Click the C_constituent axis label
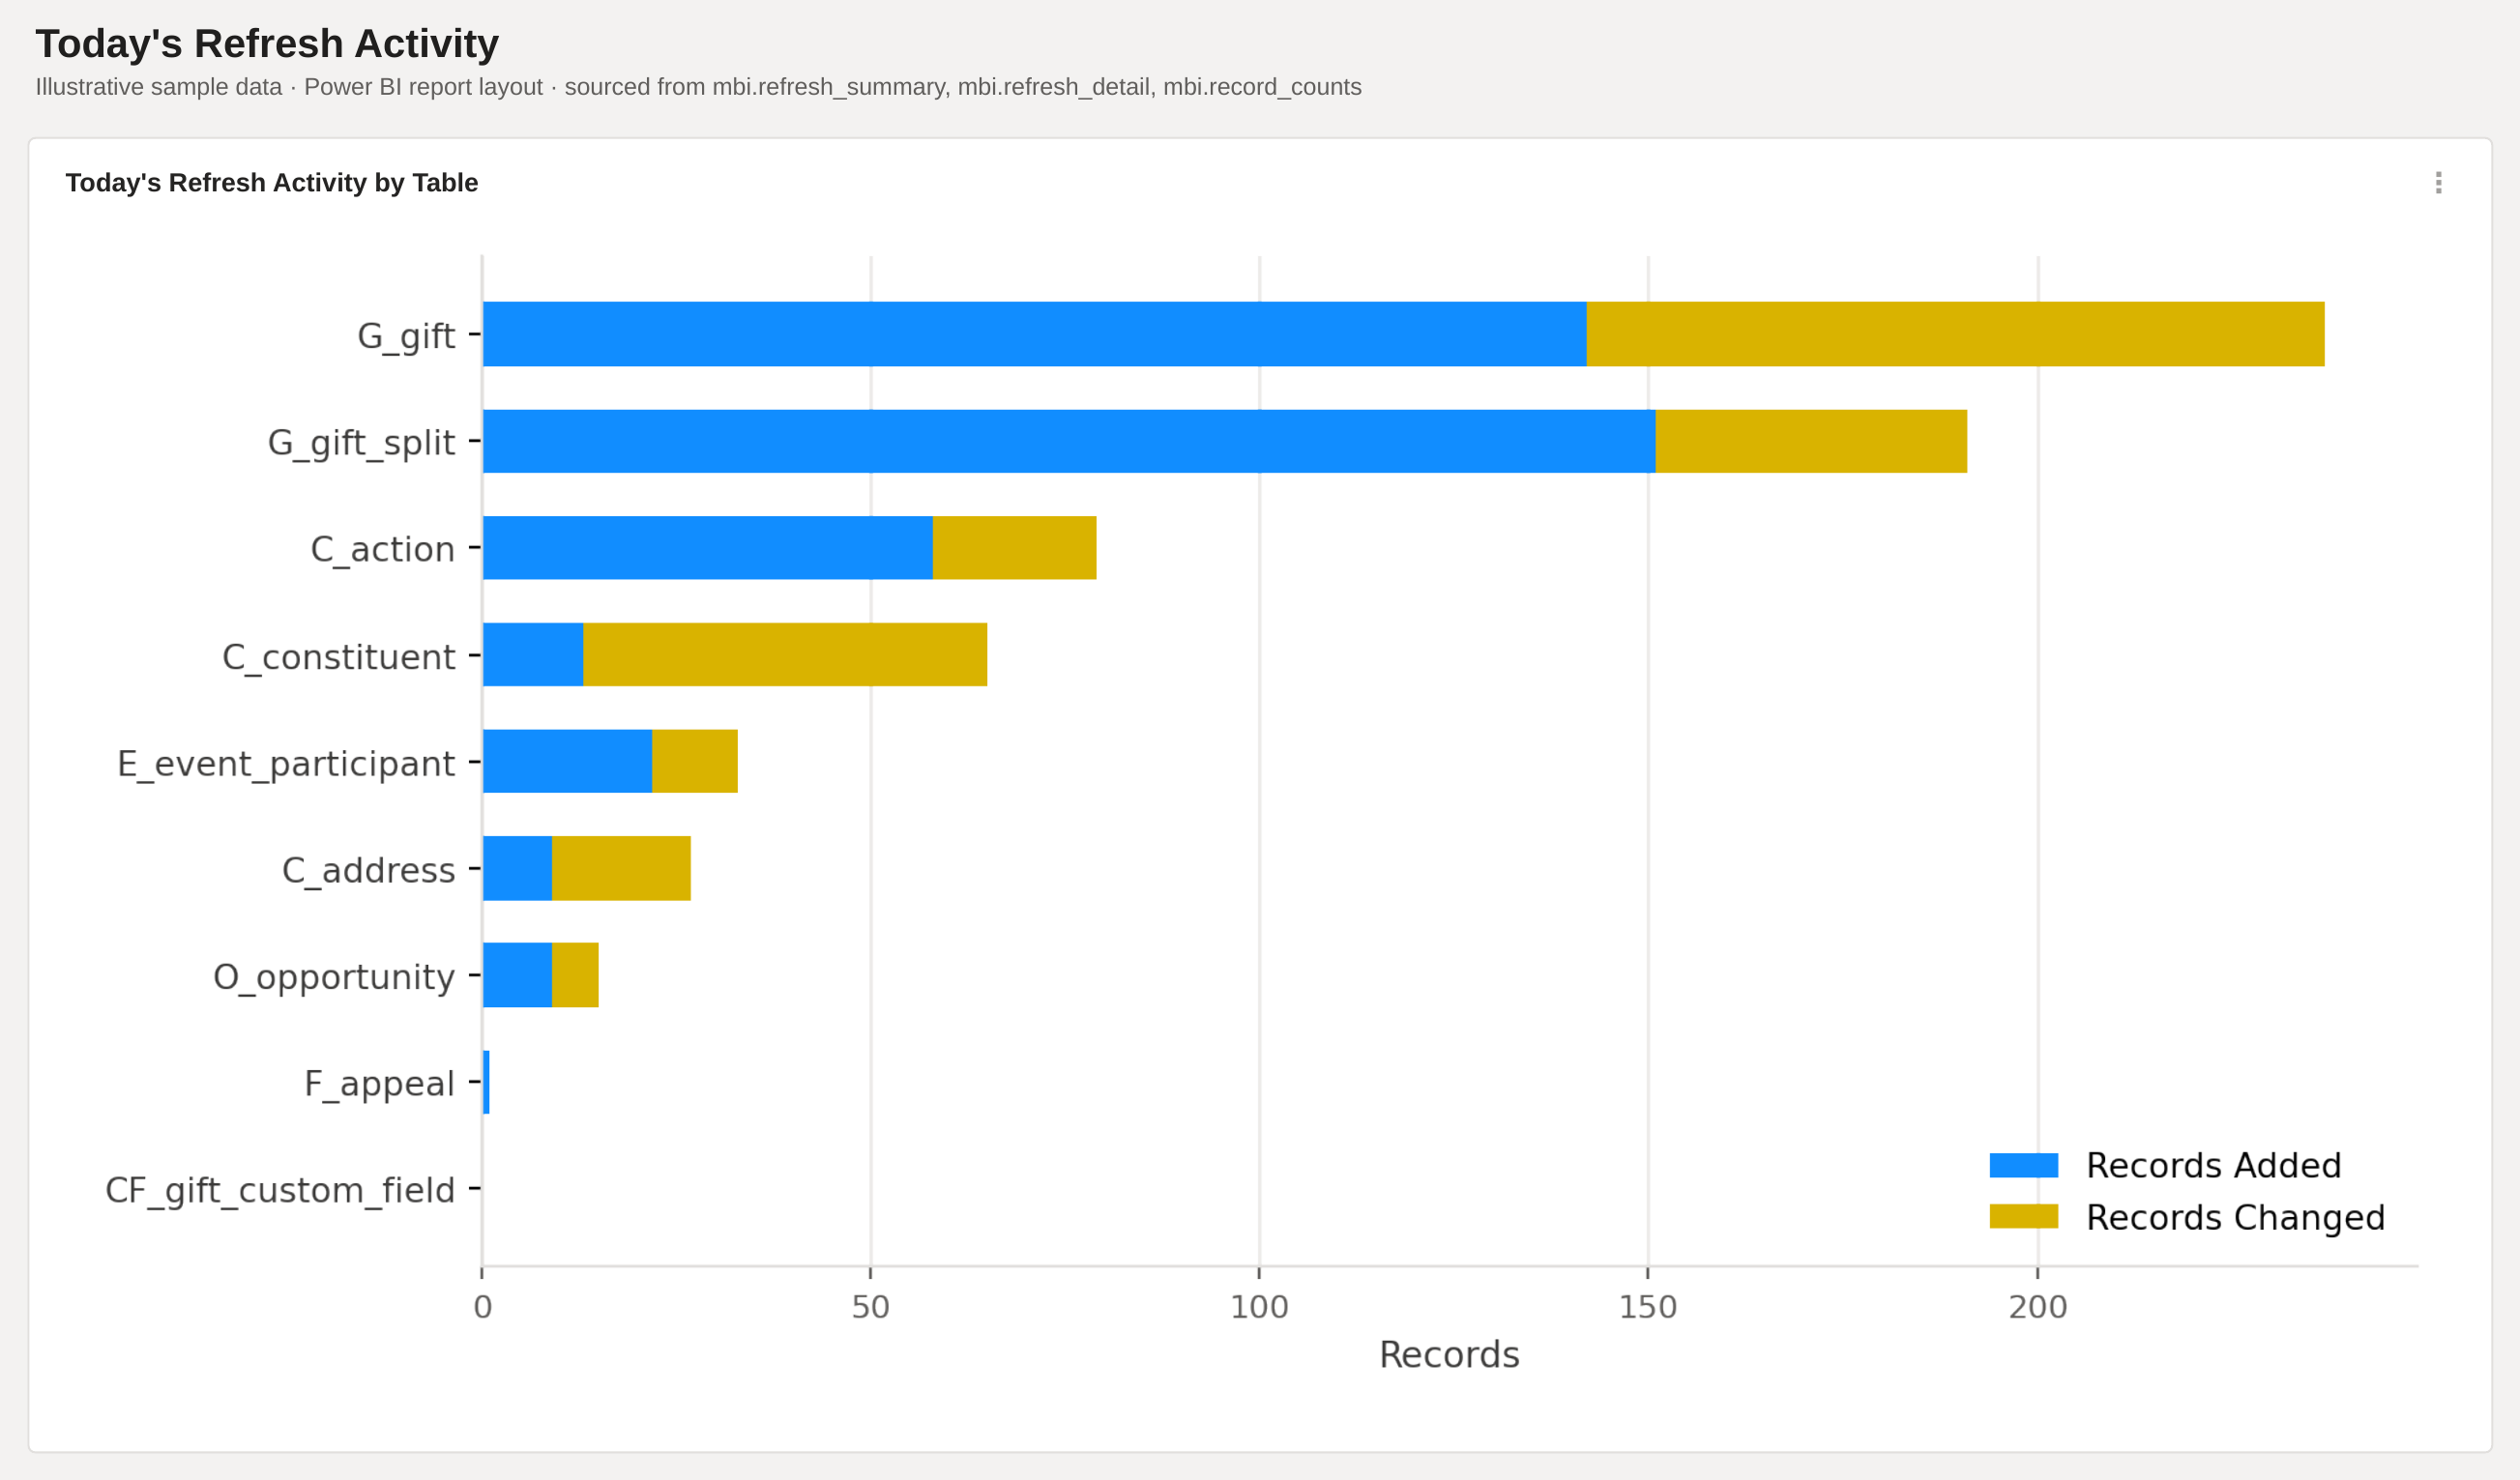Viewport: 2520px width, 1480px height. (x=339, y=657)
